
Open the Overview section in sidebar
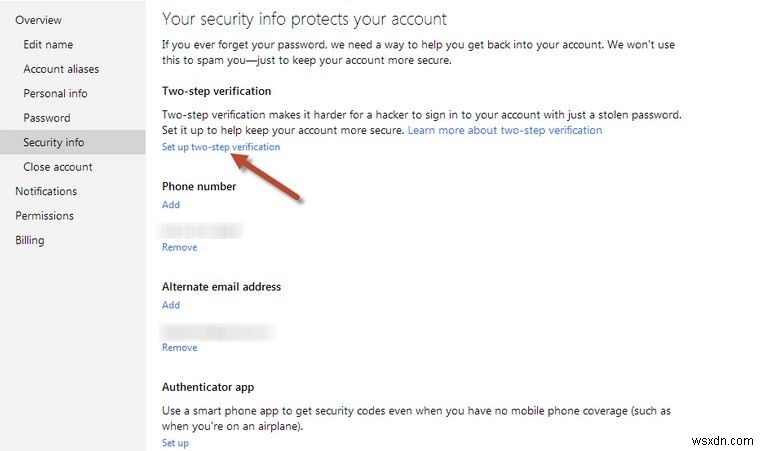pyautogui.click(x=38, y=20)
